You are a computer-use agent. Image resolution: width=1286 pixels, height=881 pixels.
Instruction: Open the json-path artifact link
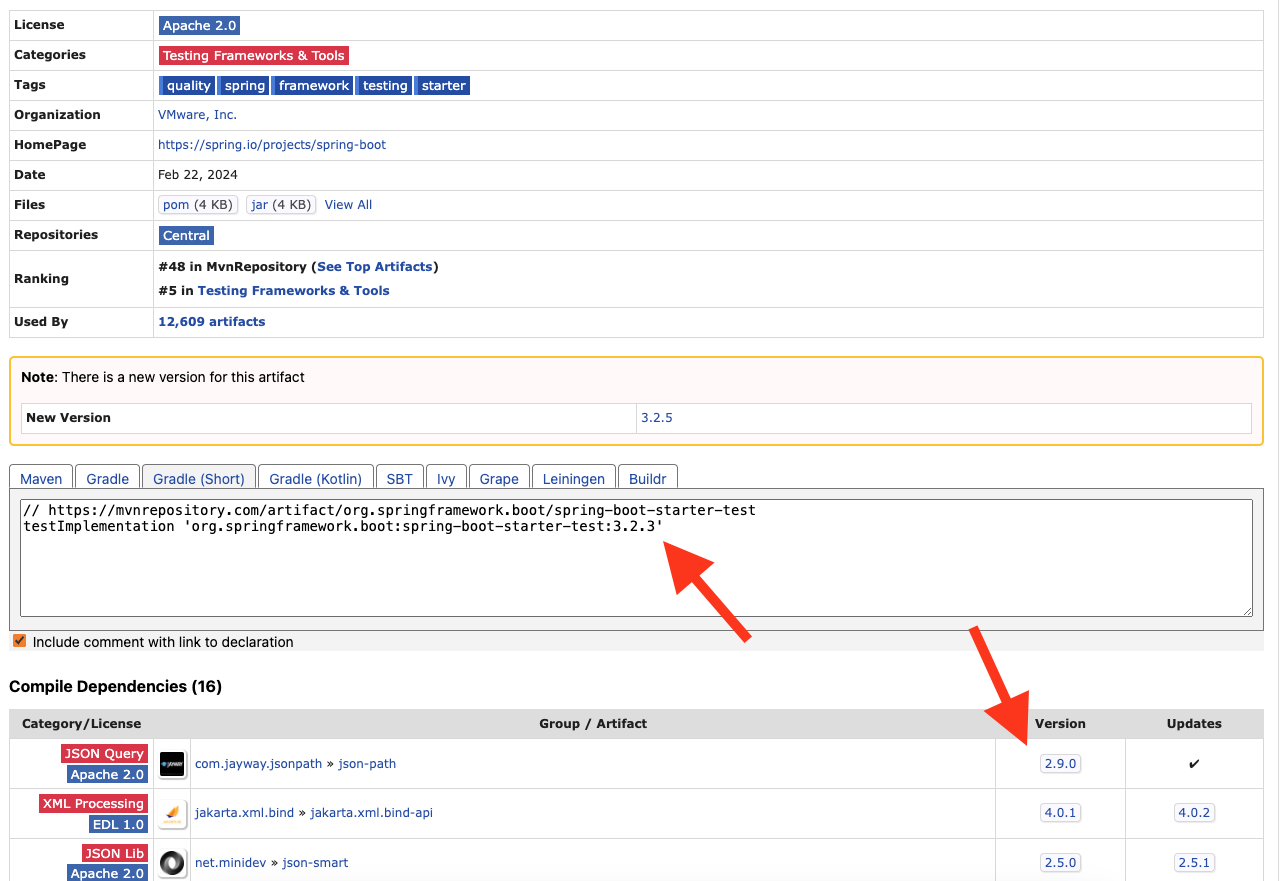tap(367, 764)
